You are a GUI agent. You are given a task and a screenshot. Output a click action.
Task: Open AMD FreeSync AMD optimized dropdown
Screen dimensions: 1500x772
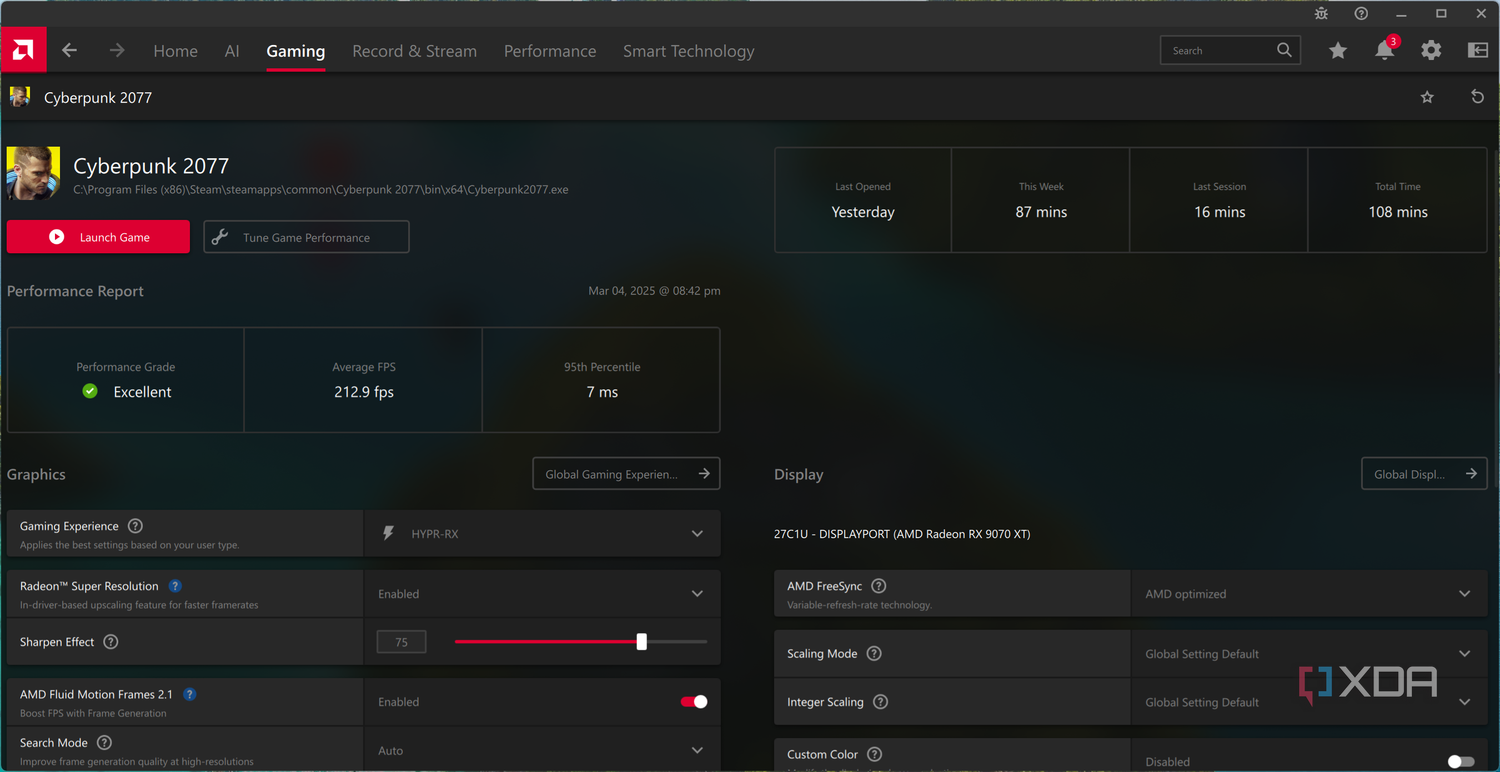(x=1309, y=594)
